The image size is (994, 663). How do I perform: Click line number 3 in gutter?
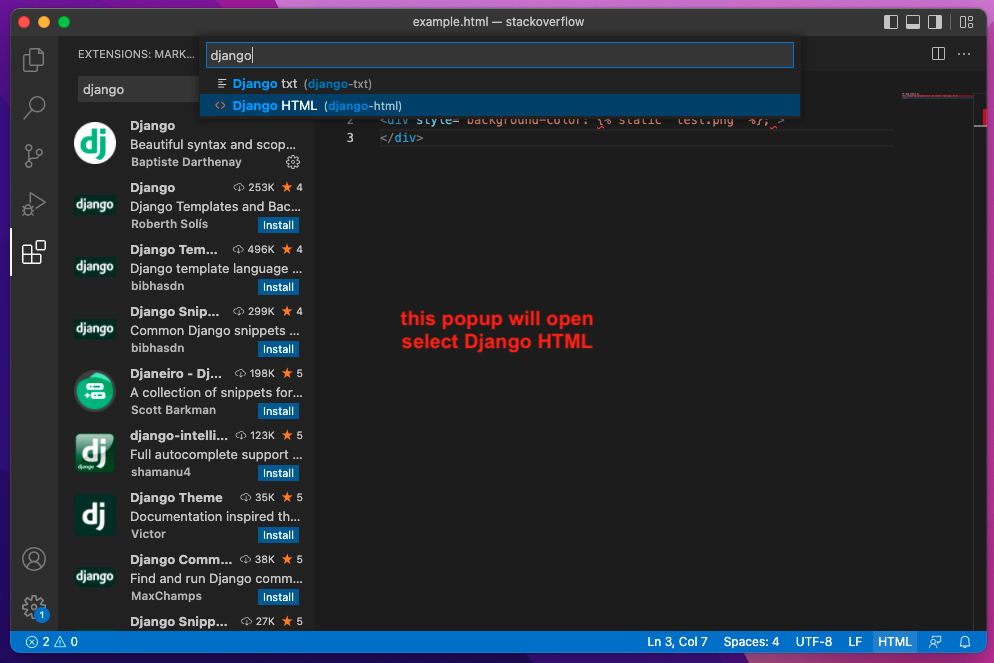tap(350, 138)
